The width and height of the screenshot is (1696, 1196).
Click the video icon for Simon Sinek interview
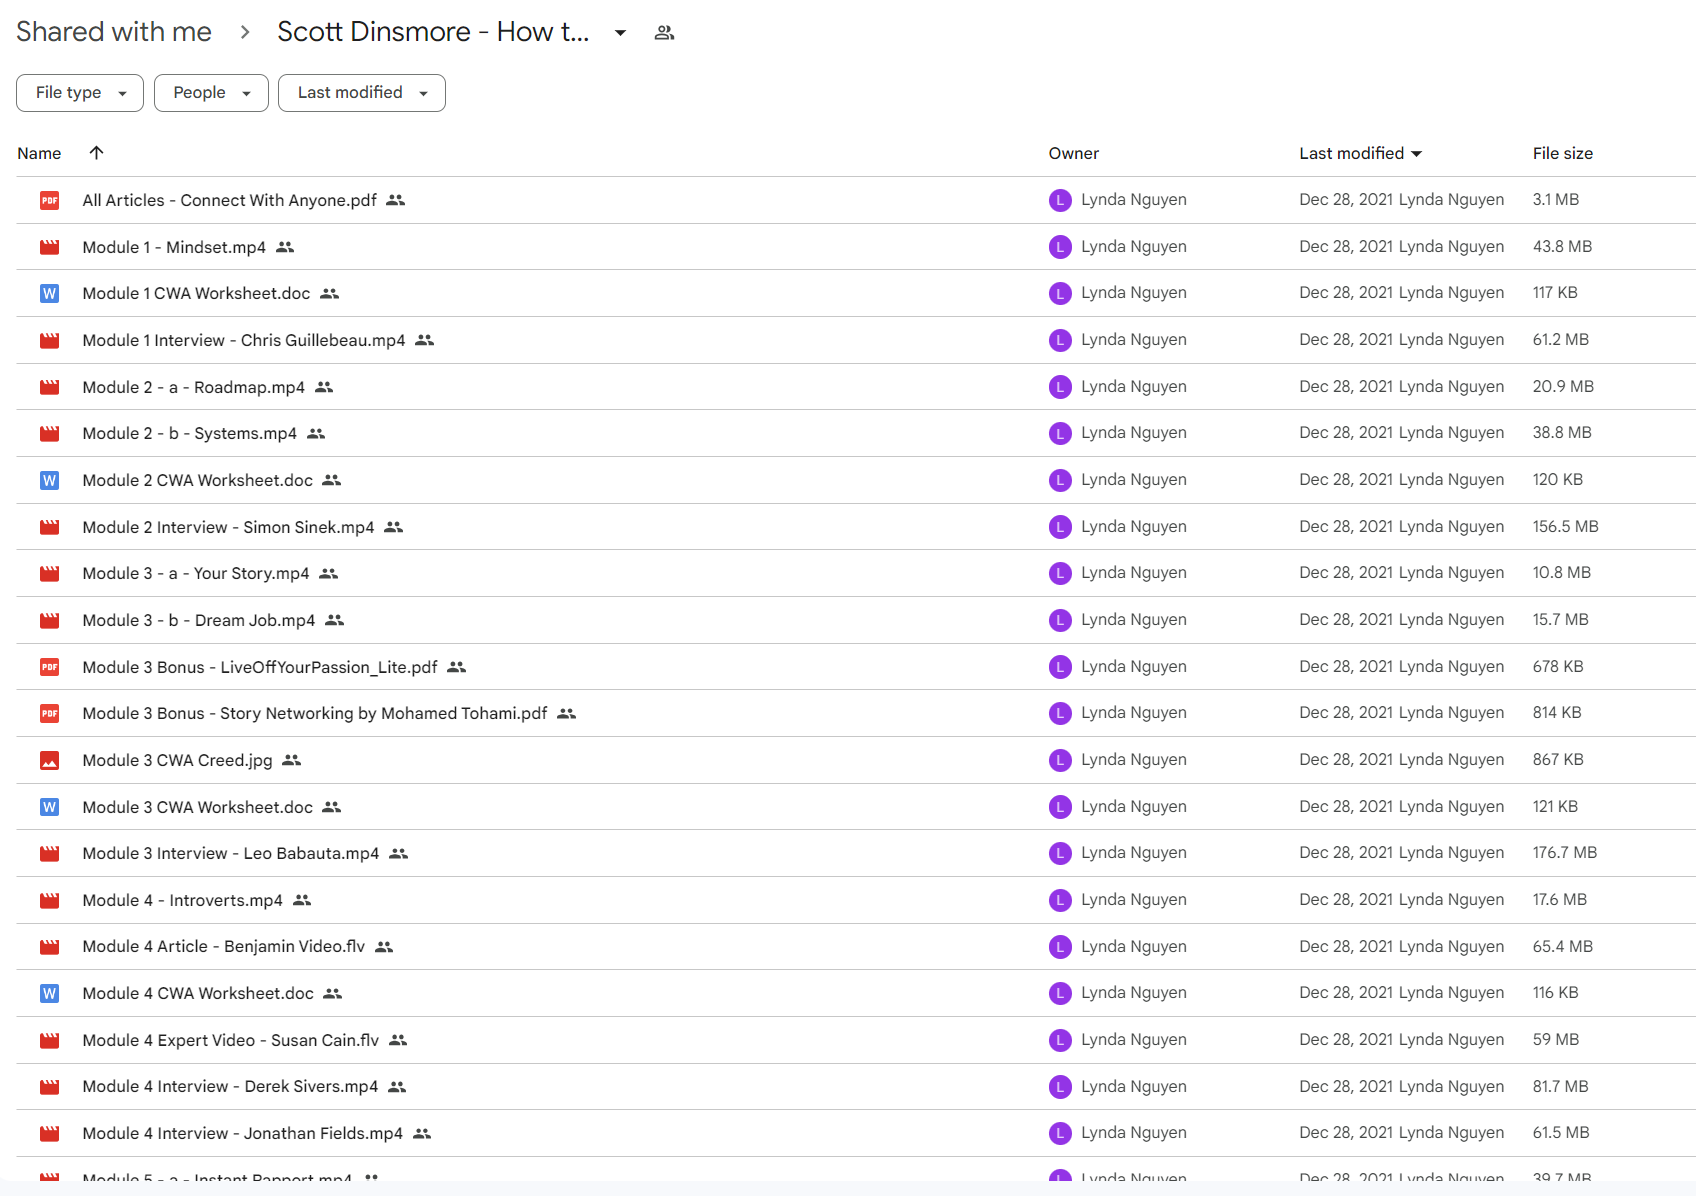49,527
